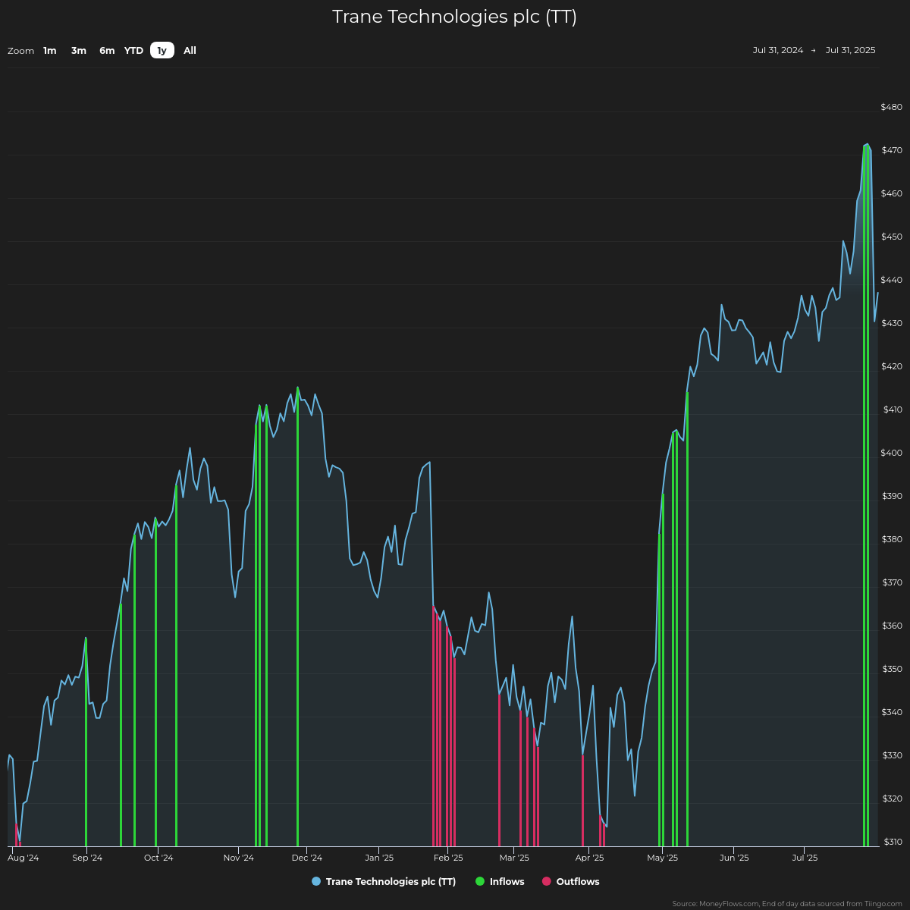Click the $400 price axis label
This screenshot has height=910, width=910.
[x=891, y=453]
